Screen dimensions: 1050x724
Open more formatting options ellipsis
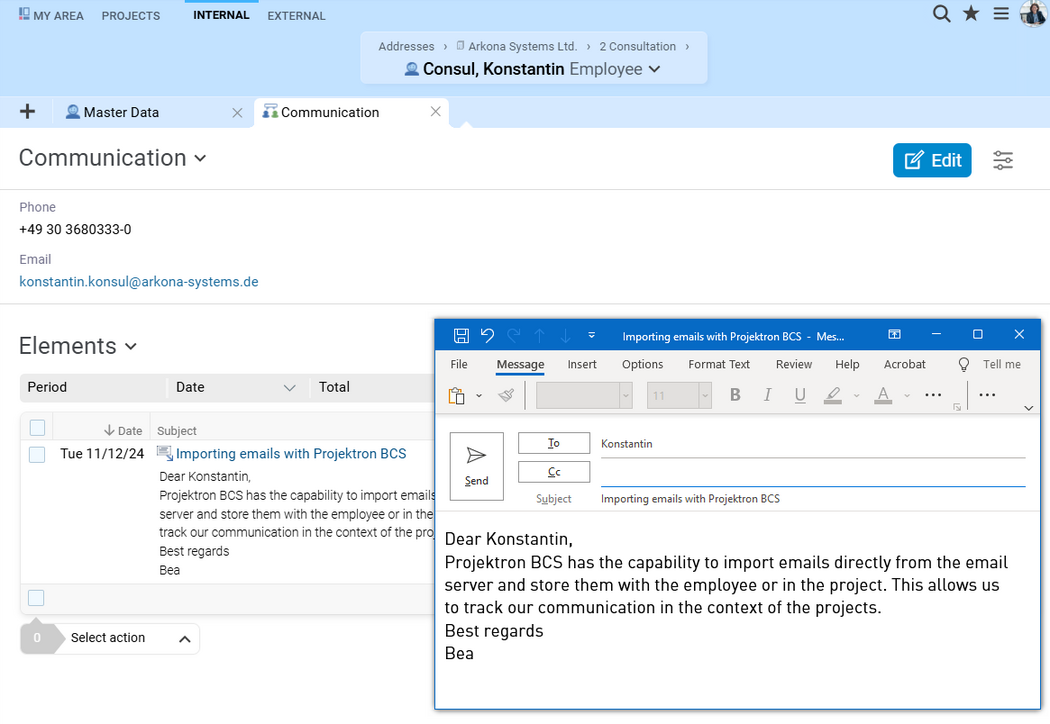pos(933,395)
